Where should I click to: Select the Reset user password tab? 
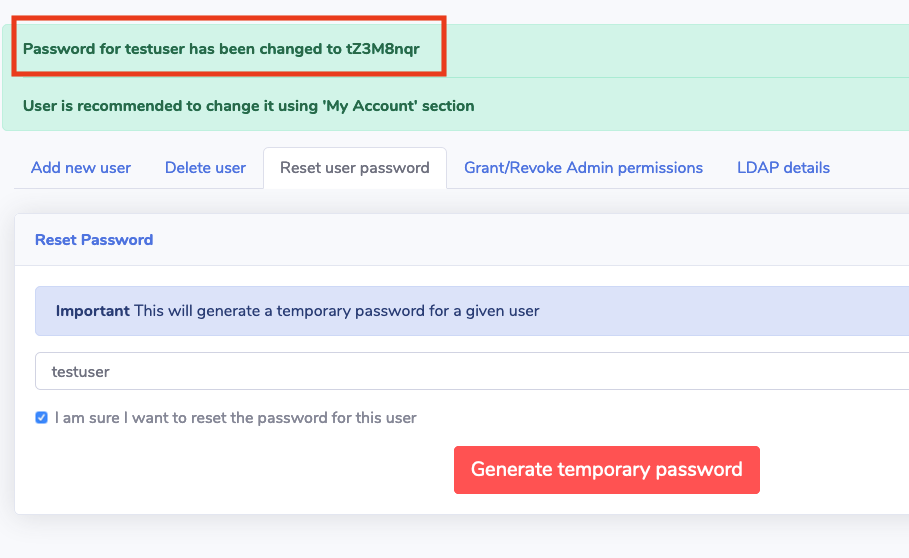coord(355,168)
